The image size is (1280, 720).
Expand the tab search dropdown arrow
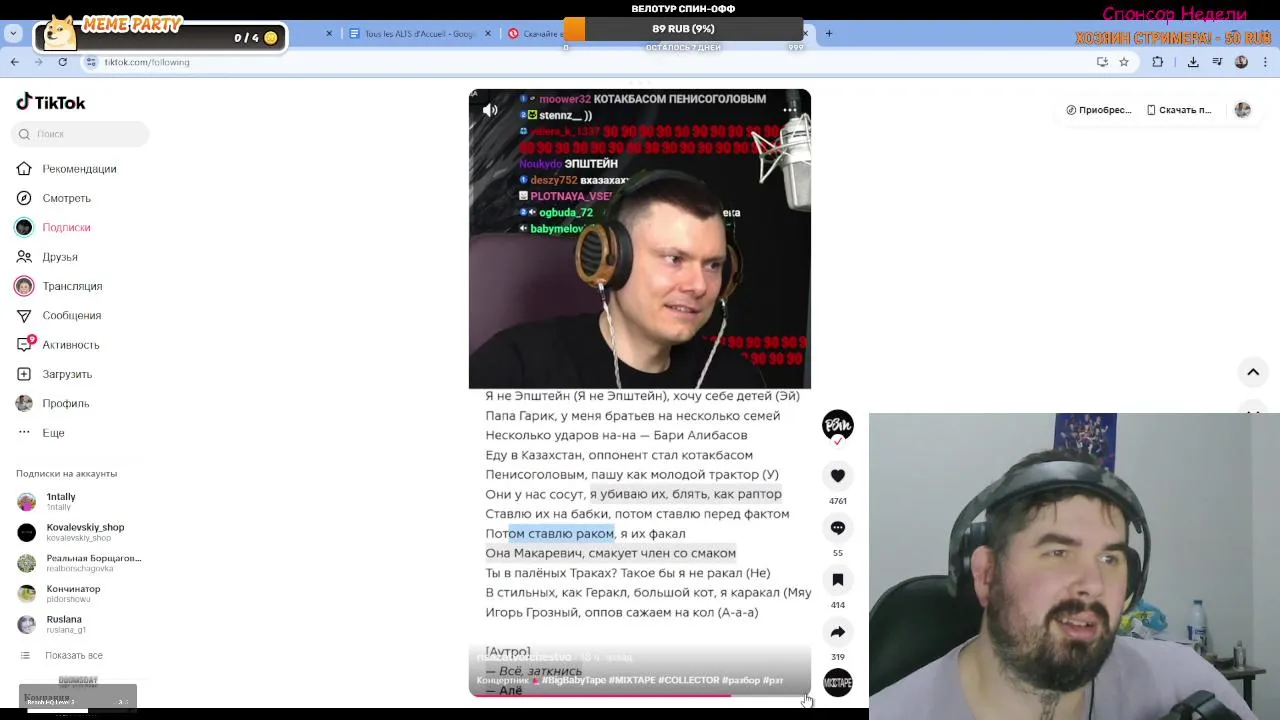pyautogui.click(x=13, y=33)
